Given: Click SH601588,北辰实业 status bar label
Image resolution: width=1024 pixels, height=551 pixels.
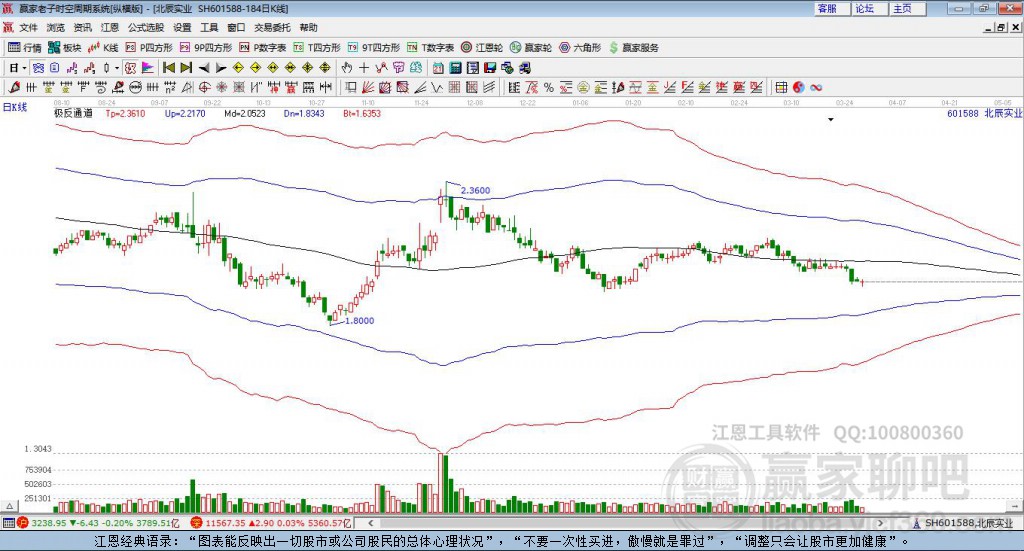Looking at the screenshot, I should pos(968,523).
